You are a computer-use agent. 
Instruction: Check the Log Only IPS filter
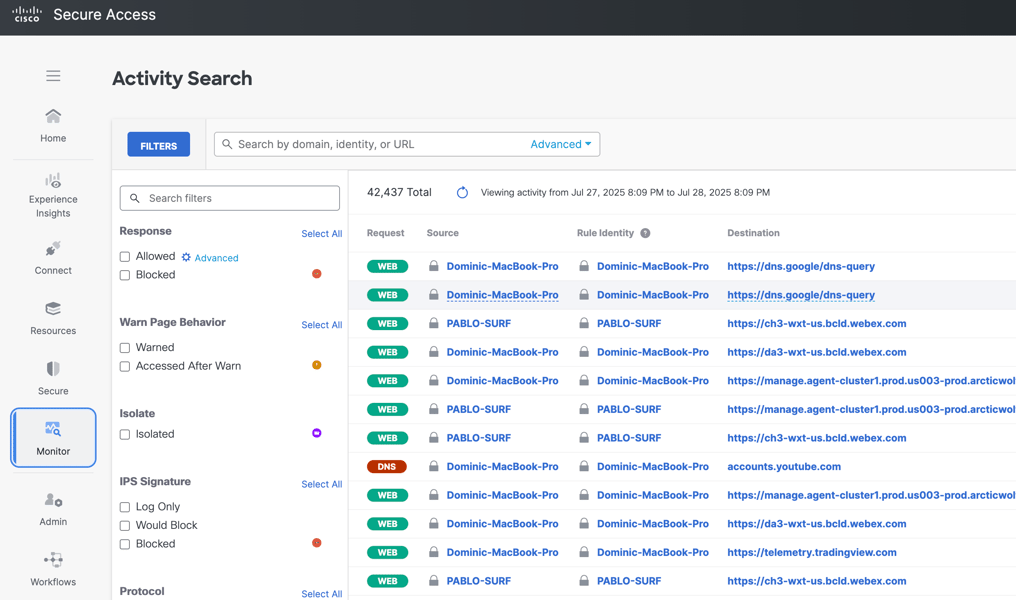[125, 507]
